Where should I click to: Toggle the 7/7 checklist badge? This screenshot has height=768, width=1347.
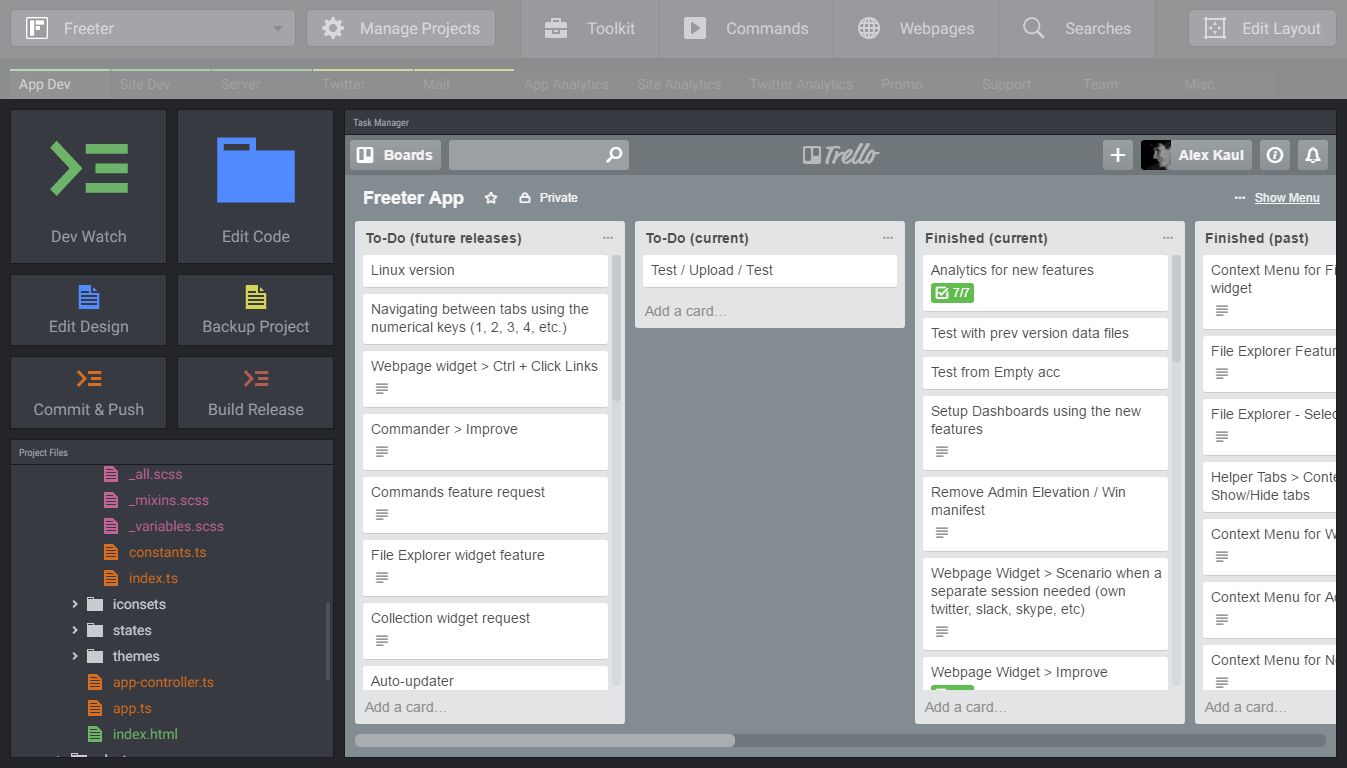point(952,293)
